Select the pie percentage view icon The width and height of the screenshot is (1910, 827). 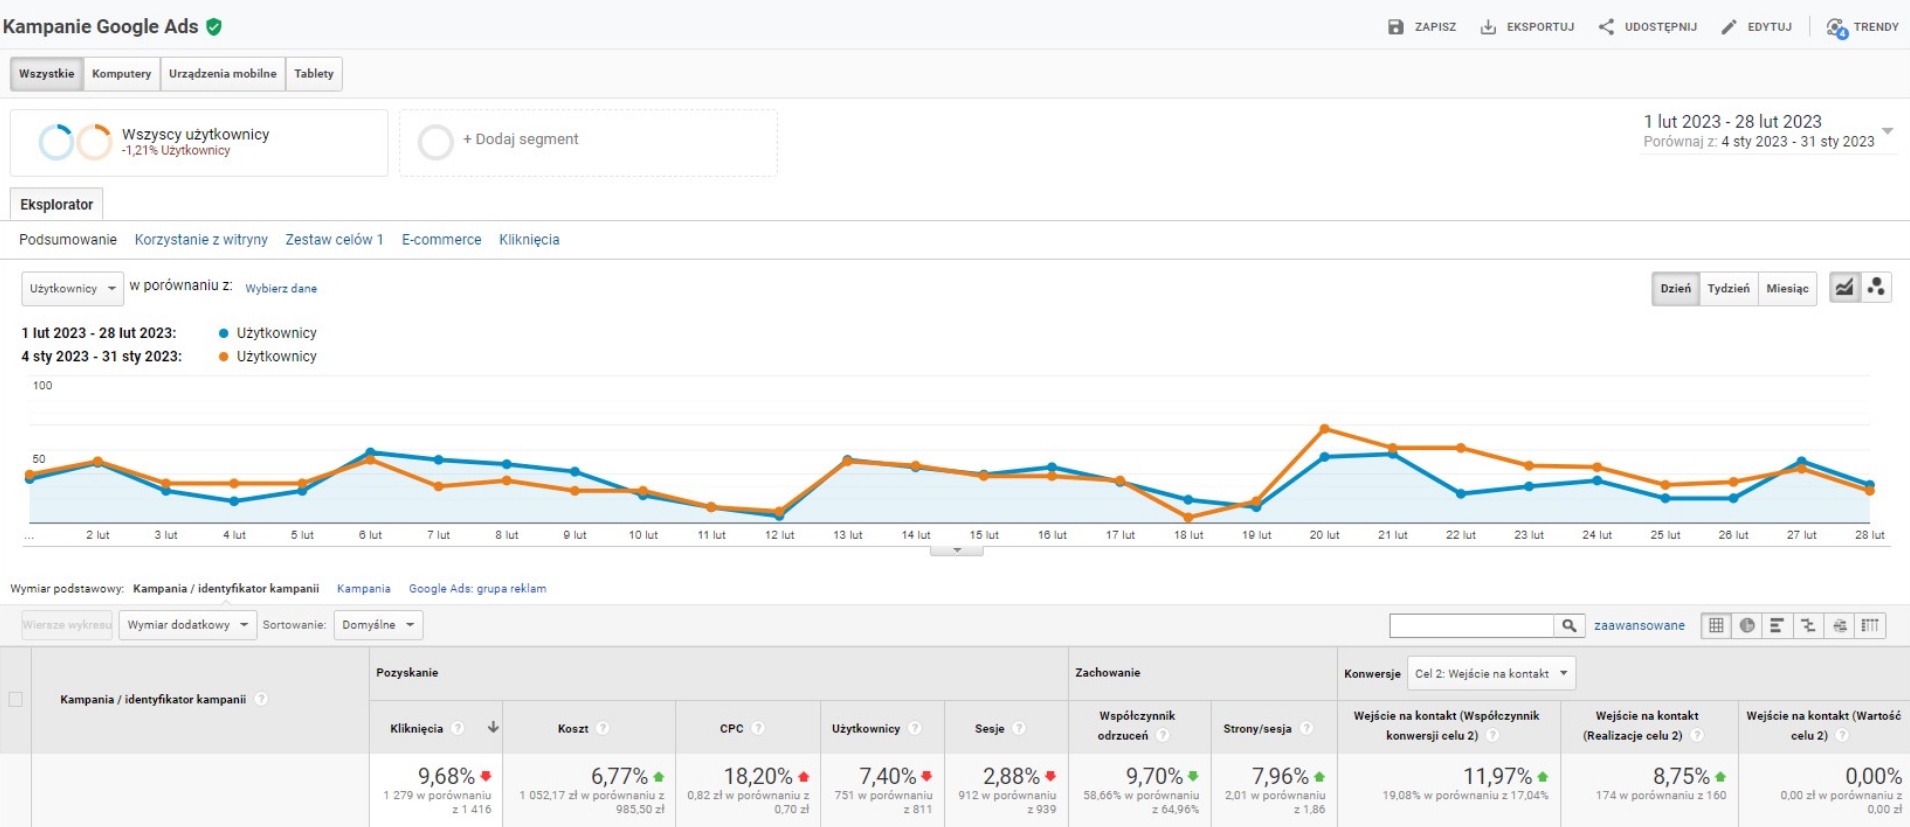click(1747, 625)
